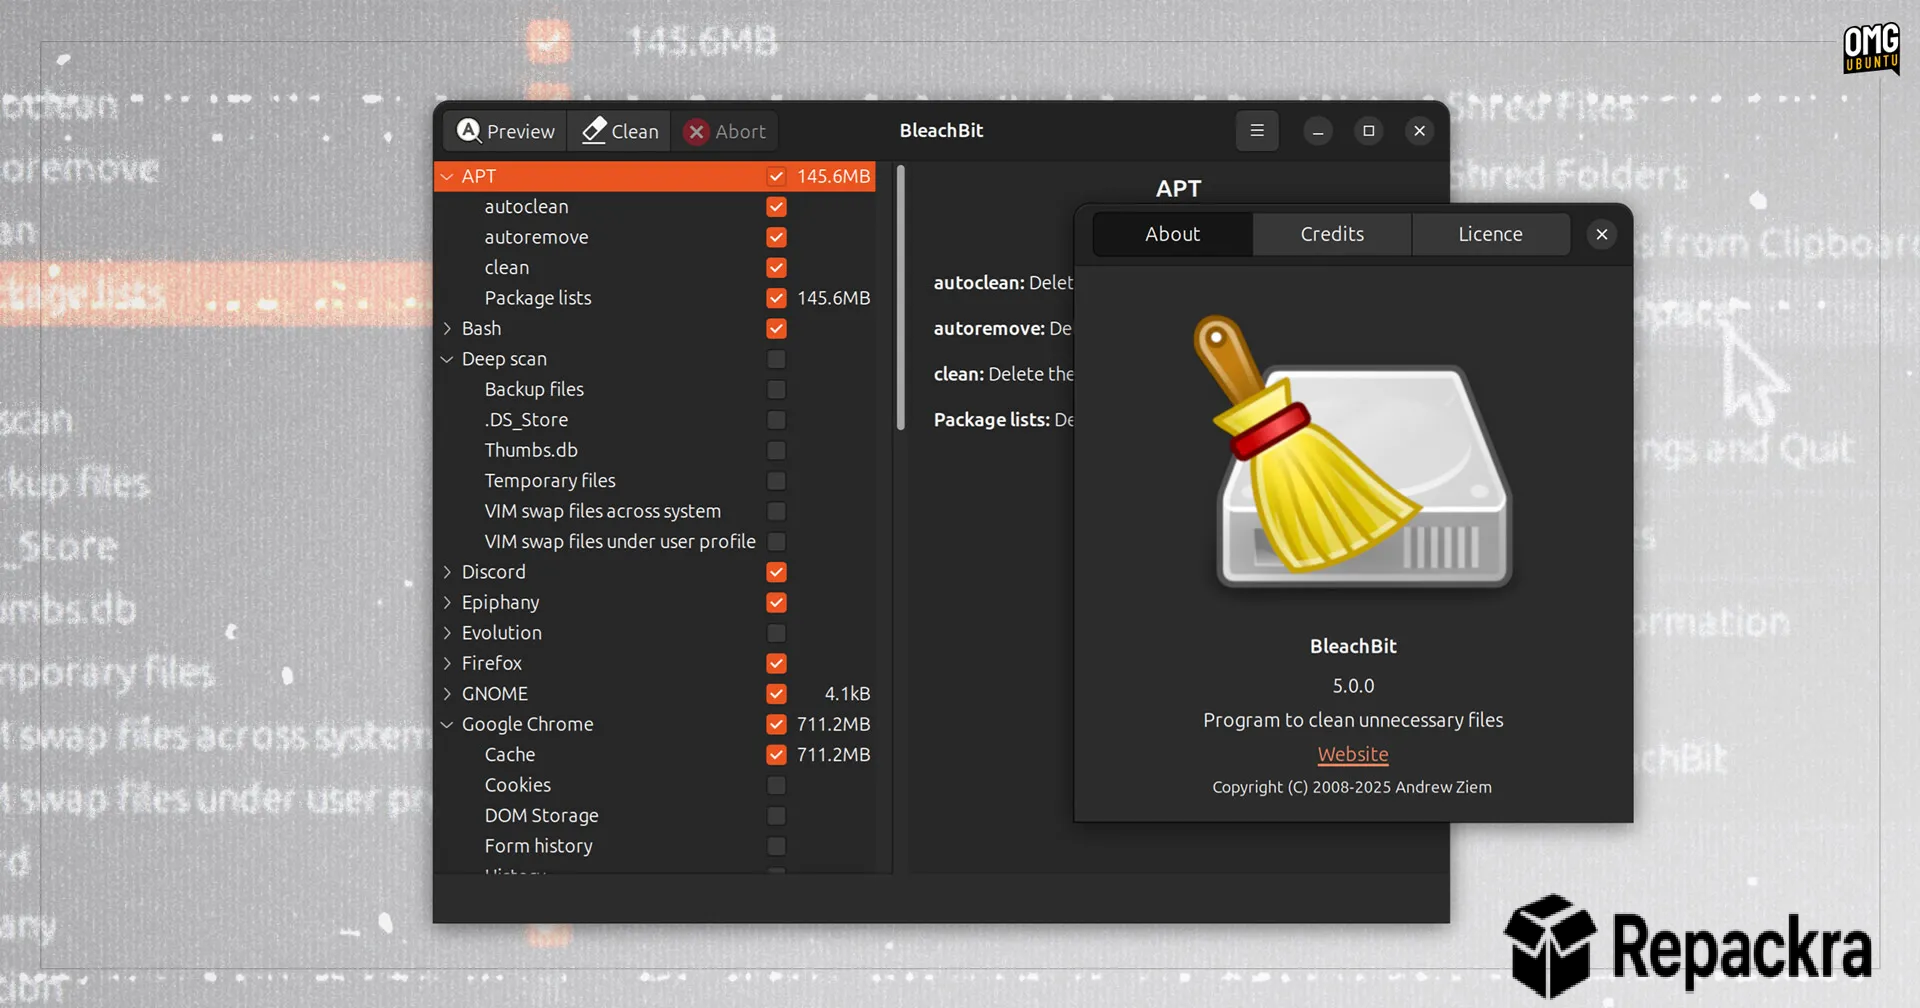Click the Clean eraser icon
The image size is (1920, 1008).
click(x=594, y=130)
